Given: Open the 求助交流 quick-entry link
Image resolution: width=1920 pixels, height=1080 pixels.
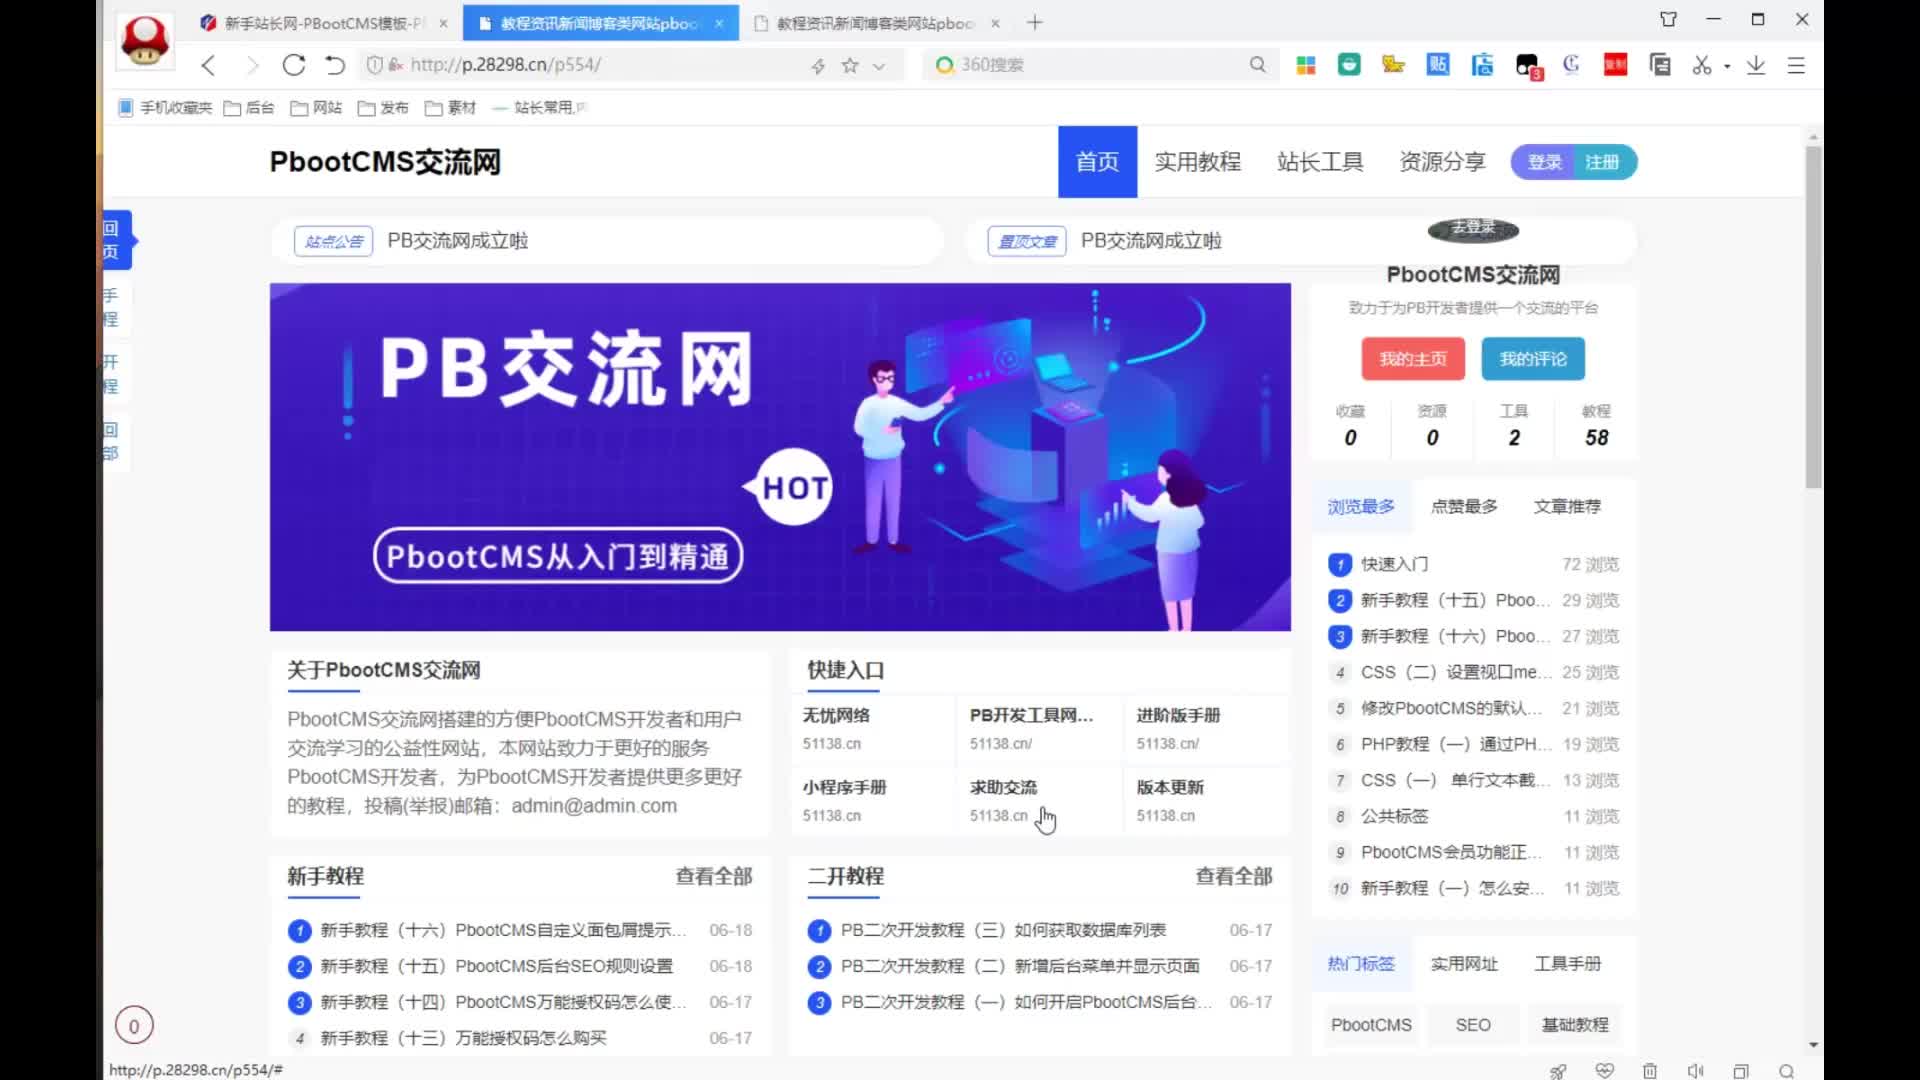Looking at the screenshot, I should (x=1003, y=788).
